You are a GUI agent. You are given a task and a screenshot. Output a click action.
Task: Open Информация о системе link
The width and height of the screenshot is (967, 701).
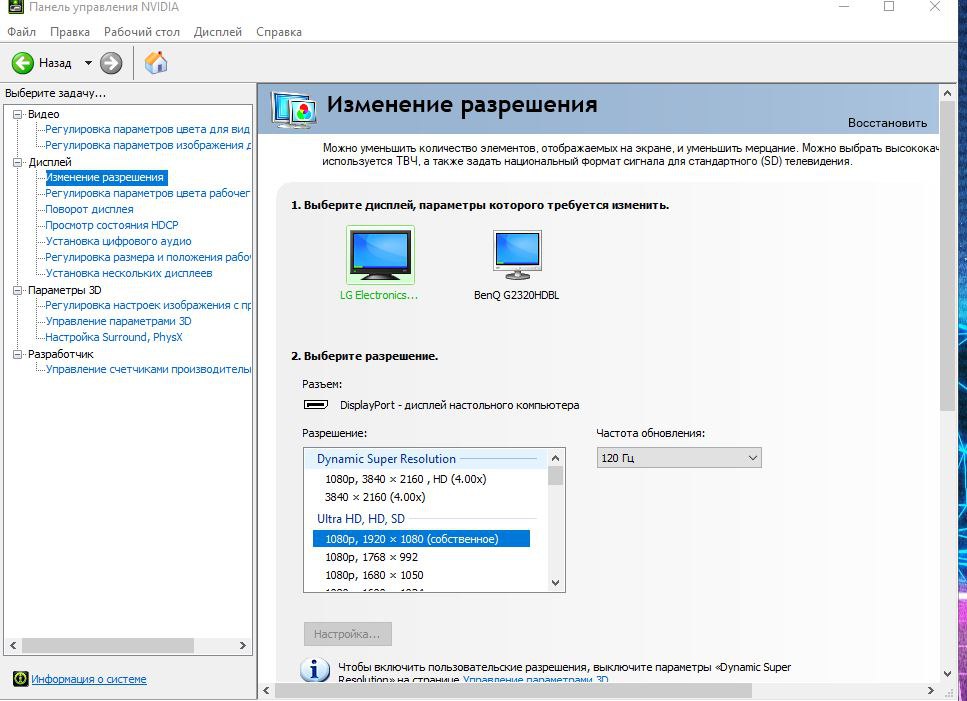click(x=89, y=679)
